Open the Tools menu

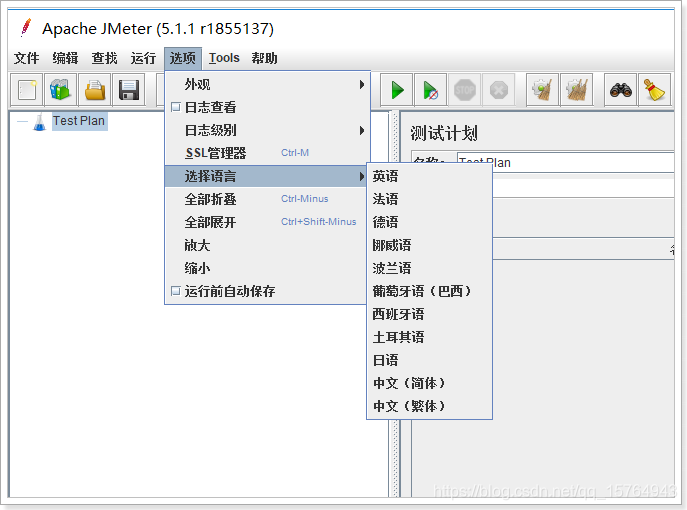[x=224, y=58]
